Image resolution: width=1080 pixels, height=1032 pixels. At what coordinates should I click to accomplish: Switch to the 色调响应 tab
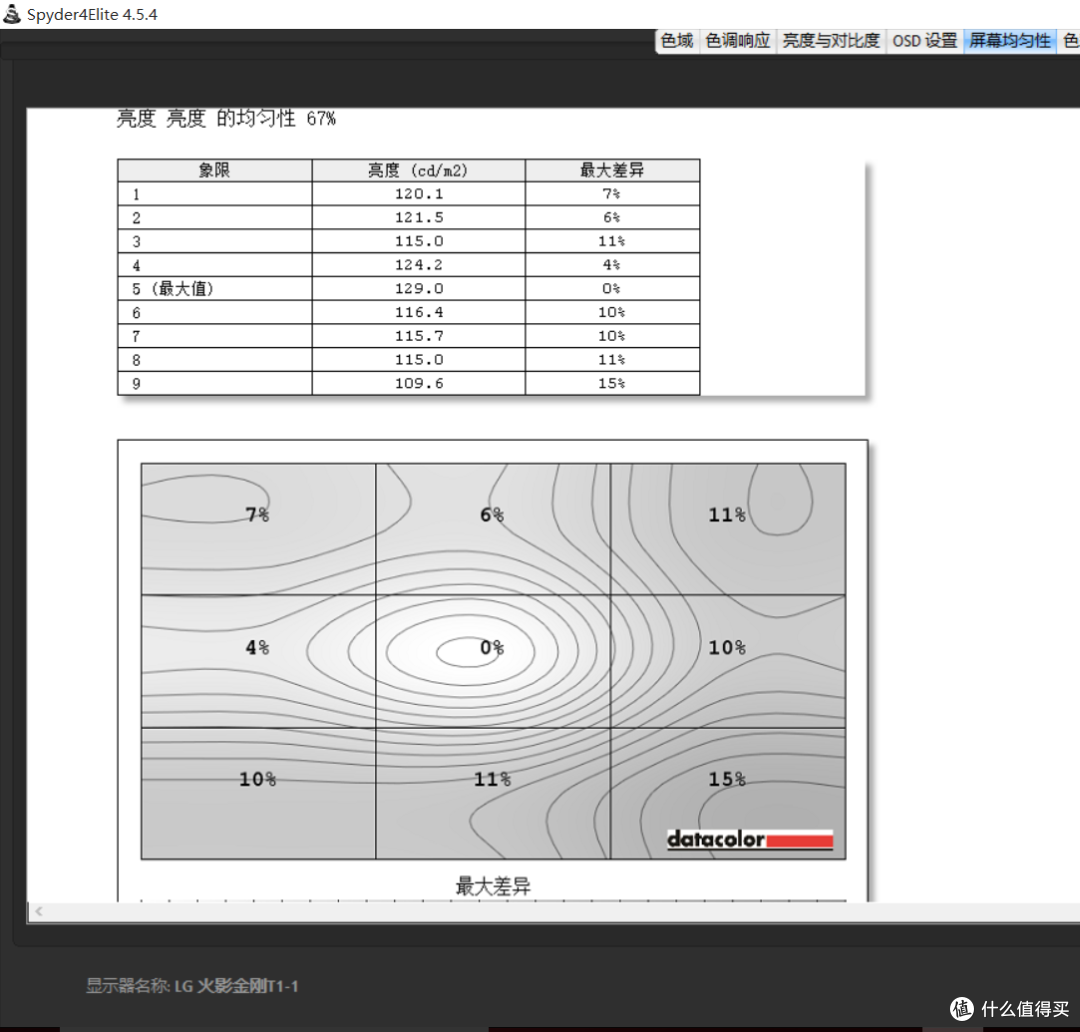click(x=737, y=41)
